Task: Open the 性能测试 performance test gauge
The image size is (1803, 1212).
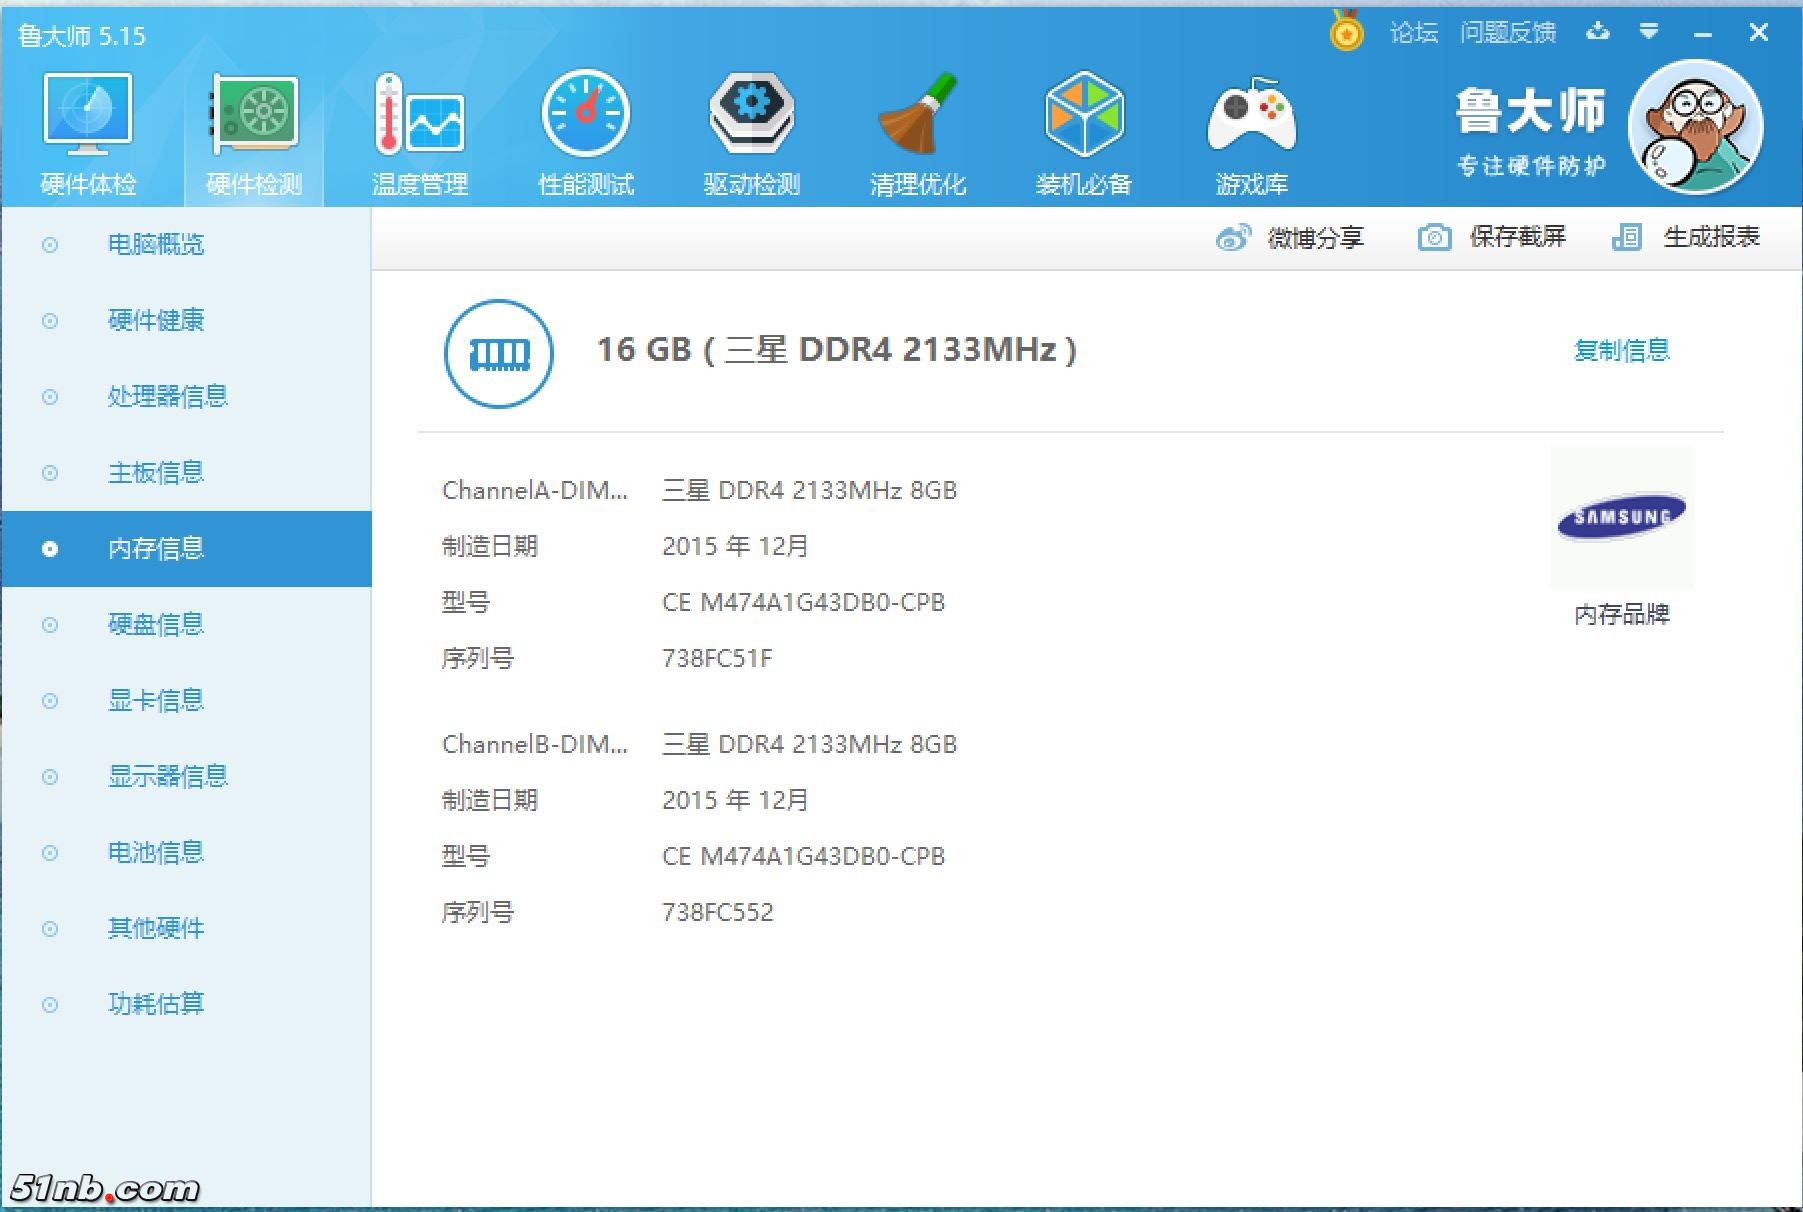Action: (x=585, y=116)
